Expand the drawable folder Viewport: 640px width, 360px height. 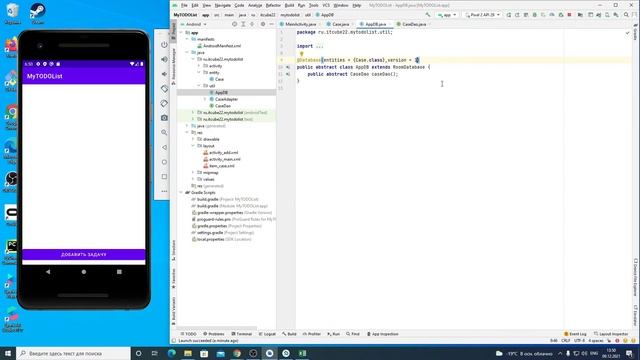[193, 139]
